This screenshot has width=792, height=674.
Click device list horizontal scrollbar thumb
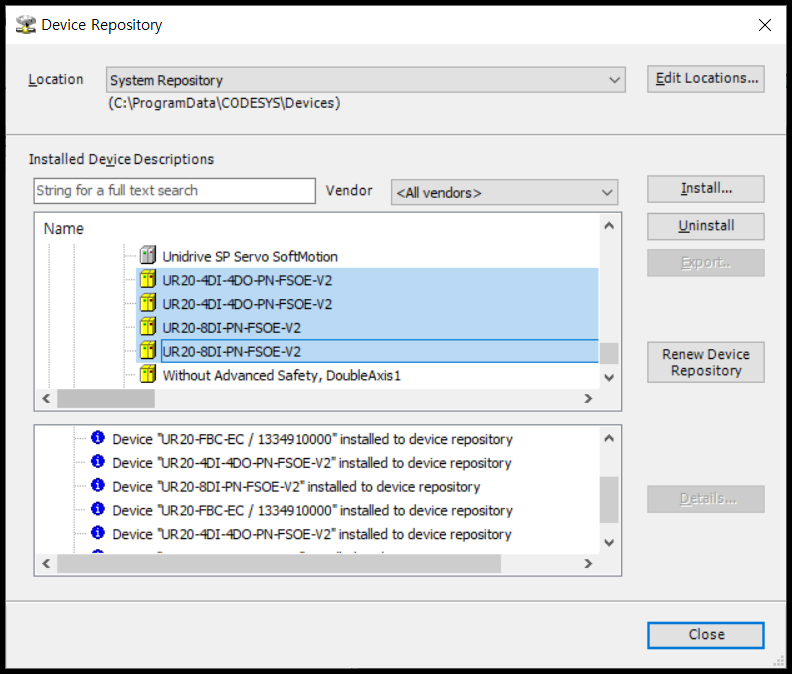(106, 399)
